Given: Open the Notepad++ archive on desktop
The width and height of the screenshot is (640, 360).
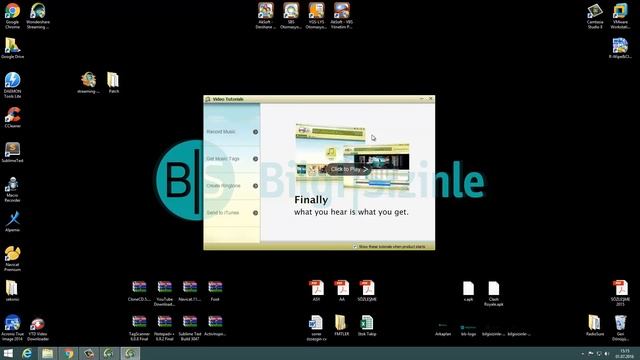Looking at the screenshot, I should (164, 328).
